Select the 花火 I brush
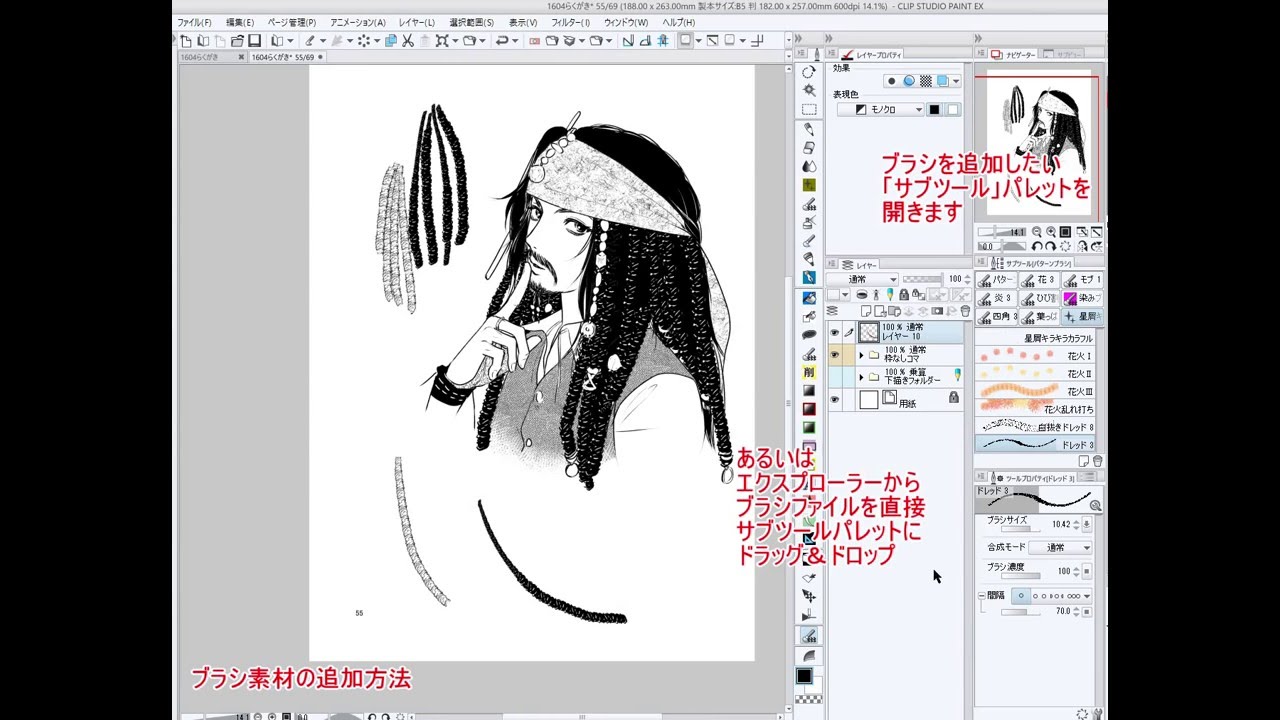Viewport: 1280px width, 720px height. [1036, 356]
